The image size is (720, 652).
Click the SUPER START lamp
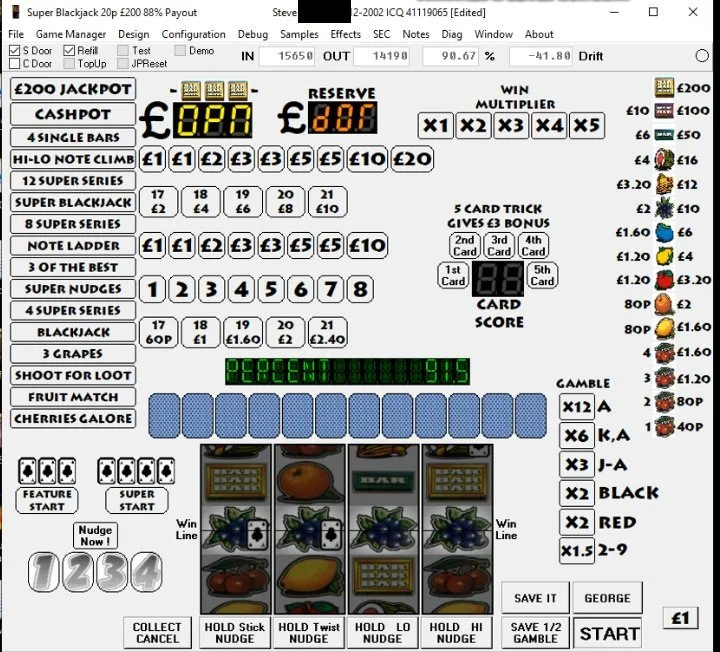[137, 500]
